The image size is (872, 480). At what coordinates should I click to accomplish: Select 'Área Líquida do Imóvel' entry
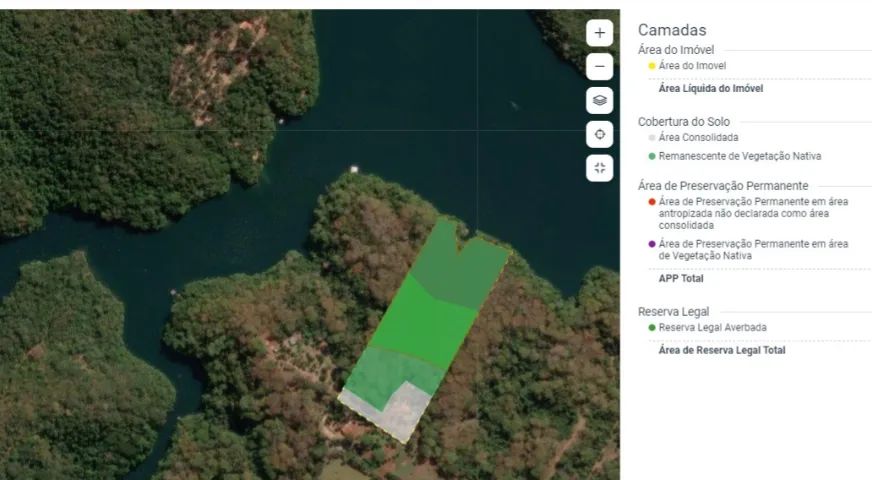coord(711,88)
